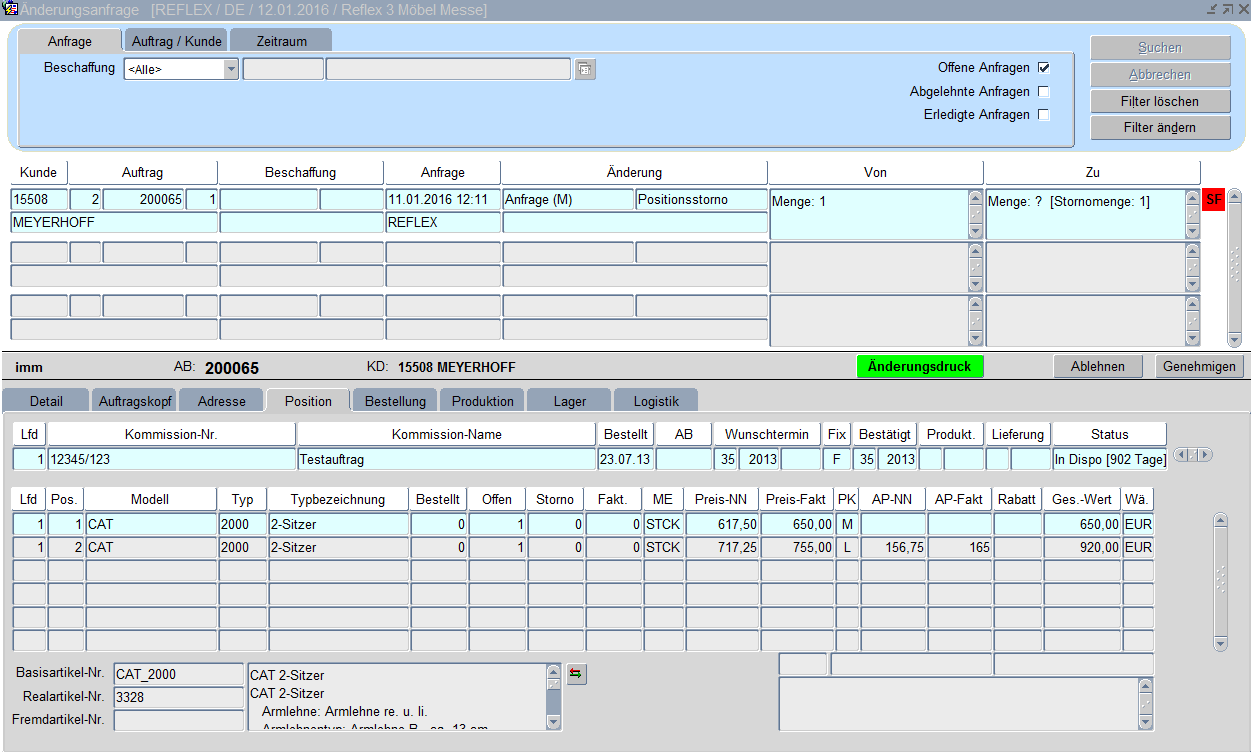The width and height of the screenshot is (1251, 752).
Task: Click the application icon in title bar
Action: click(10, 9)
